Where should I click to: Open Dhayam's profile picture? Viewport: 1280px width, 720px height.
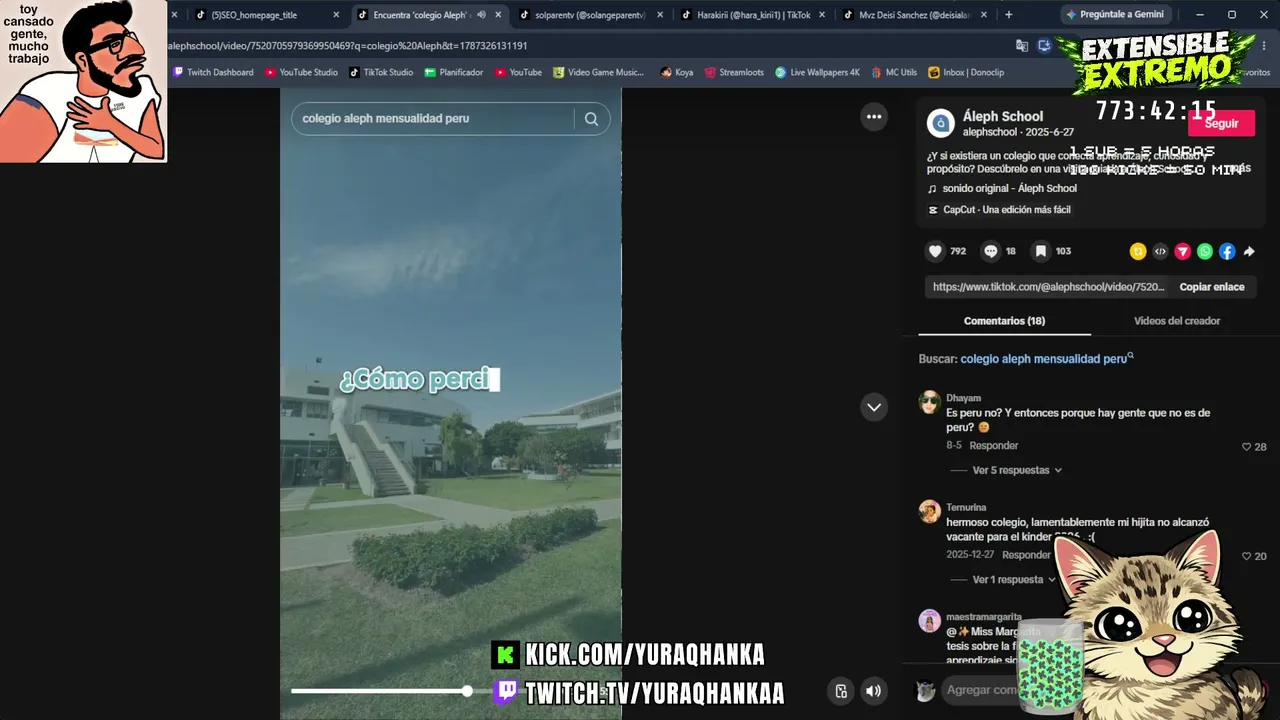930,402
